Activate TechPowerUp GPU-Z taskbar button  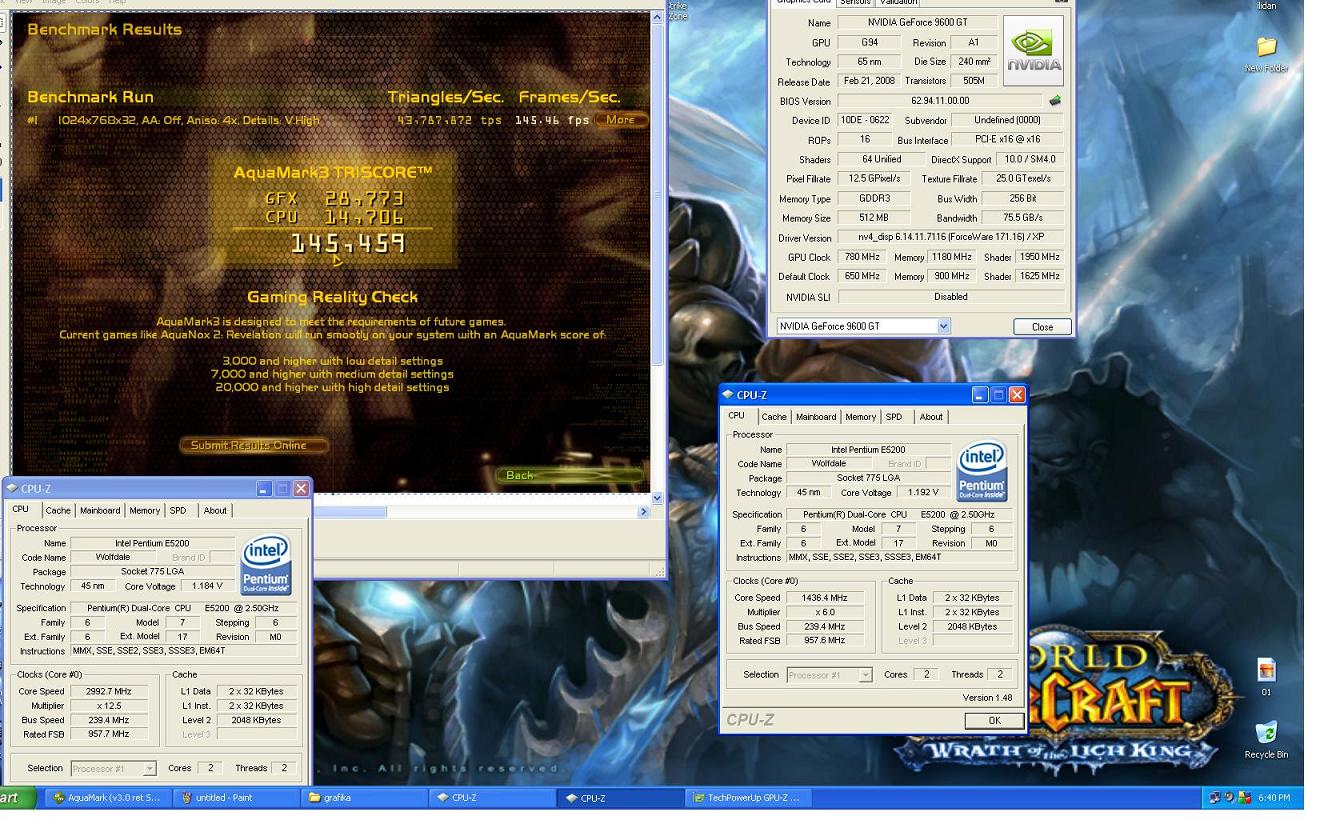[748, 798]
